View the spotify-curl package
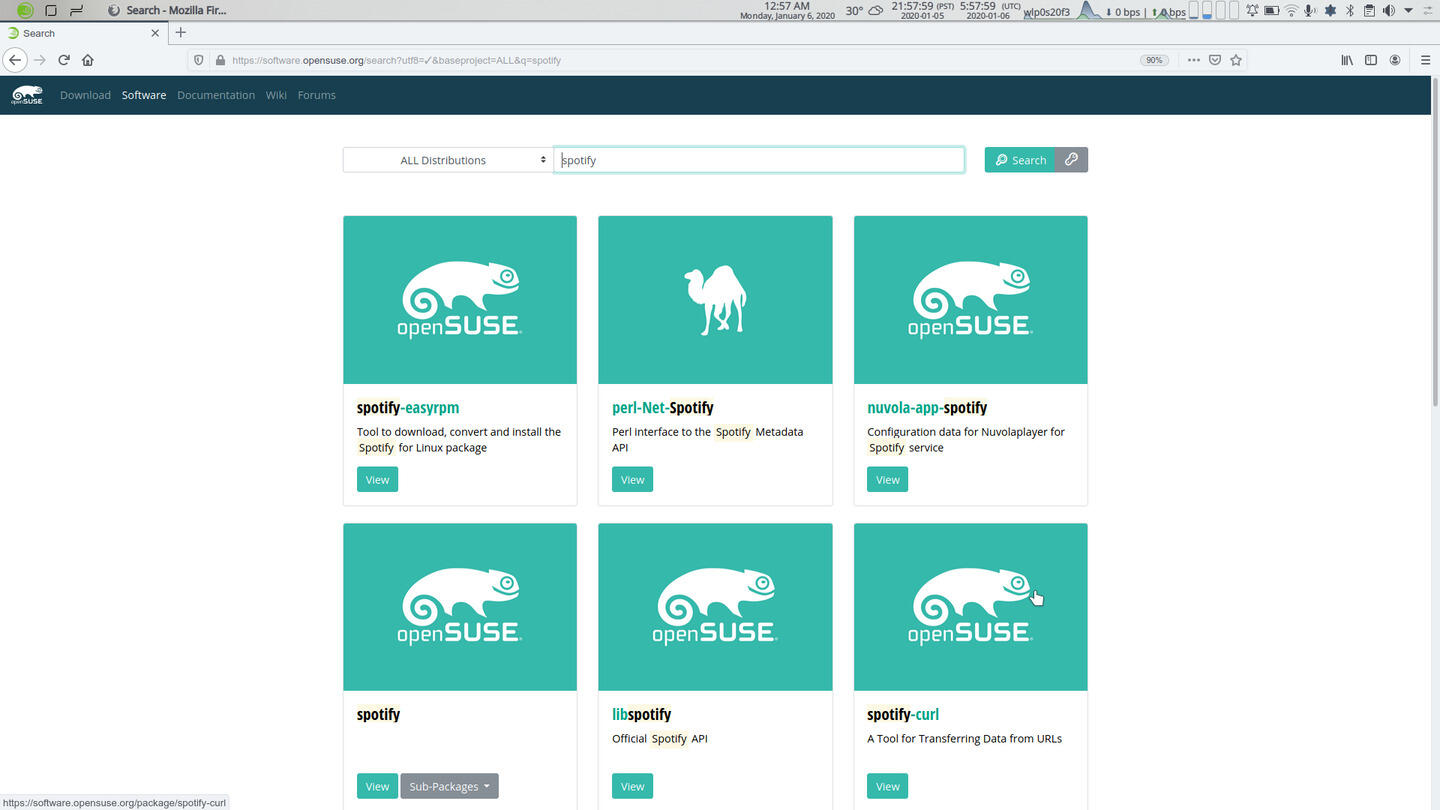 (887, 786)
